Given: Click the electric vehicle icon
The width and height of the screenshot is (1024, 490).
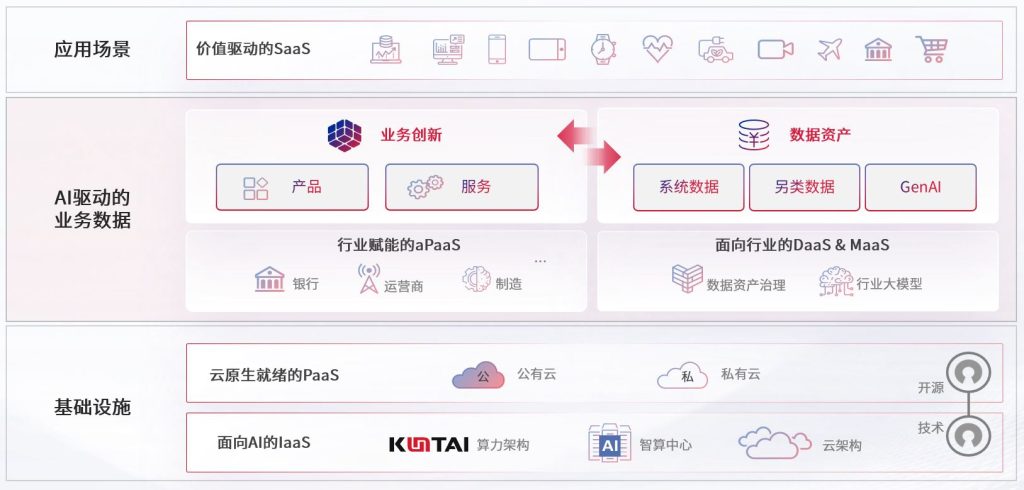Looking at the screenshot, I should [x=715, y=49].
